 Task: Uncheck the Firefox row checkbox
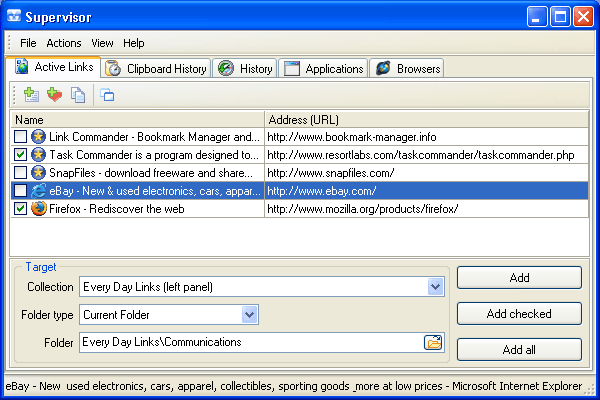[x=20, y=209]
